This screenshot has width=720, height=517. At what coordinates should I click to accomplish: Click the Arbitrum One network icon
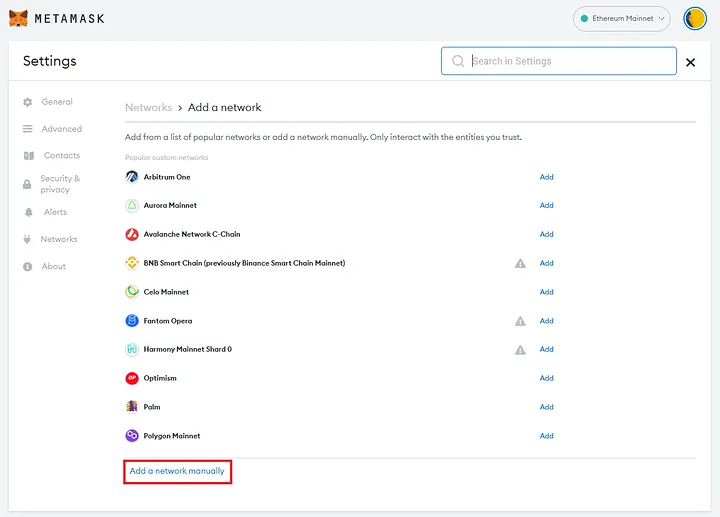click(132, 177)
